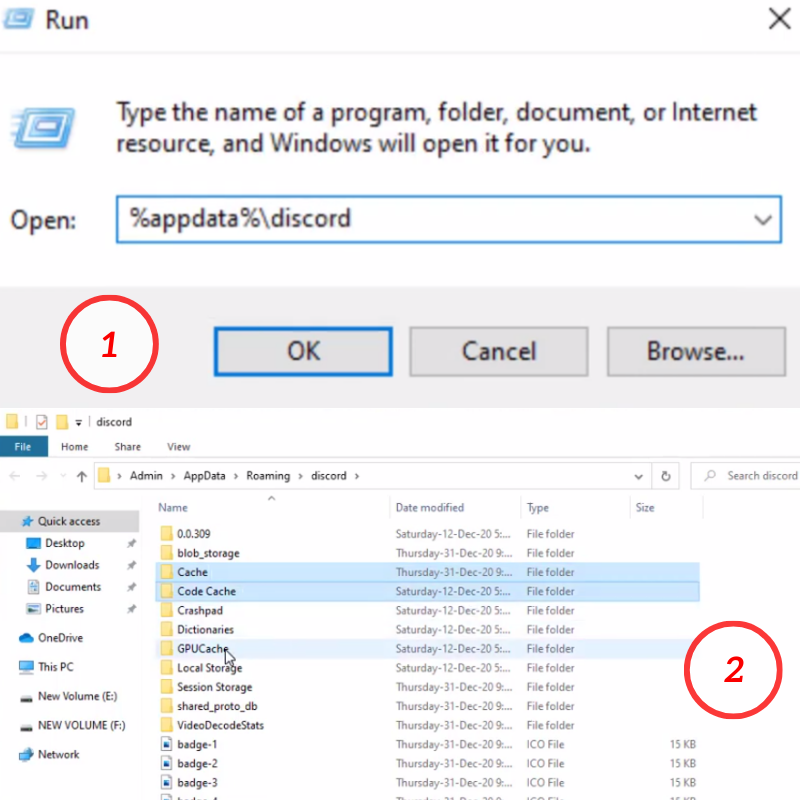Click the Open text field with %appdata%\discord
This screenshot has width=800, height=800.
[x=448, y=219]
